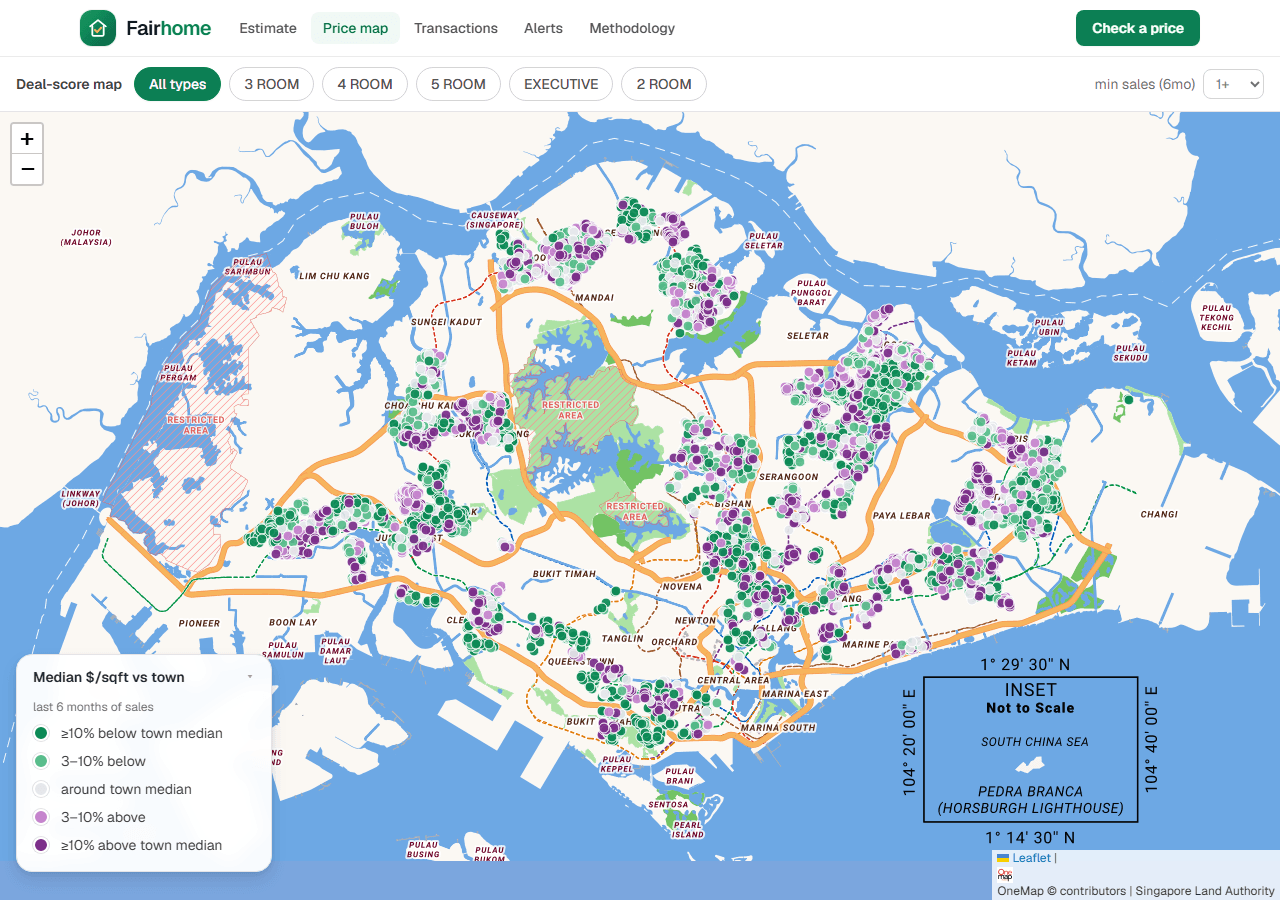Click the 'PEDRA BRANCA' inset label
Image resolution: width=1280 pixels, height=900 pixels.
pyautogui.click(x=1030, y=791)
